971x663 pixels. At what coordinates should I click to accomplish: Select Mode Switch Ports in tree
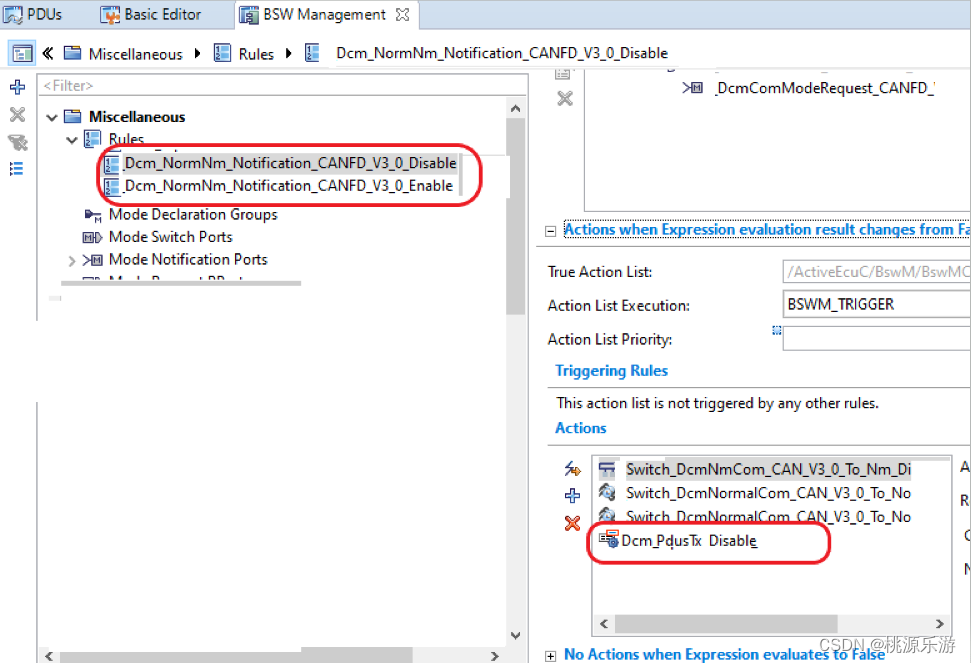tap(170, 236)
